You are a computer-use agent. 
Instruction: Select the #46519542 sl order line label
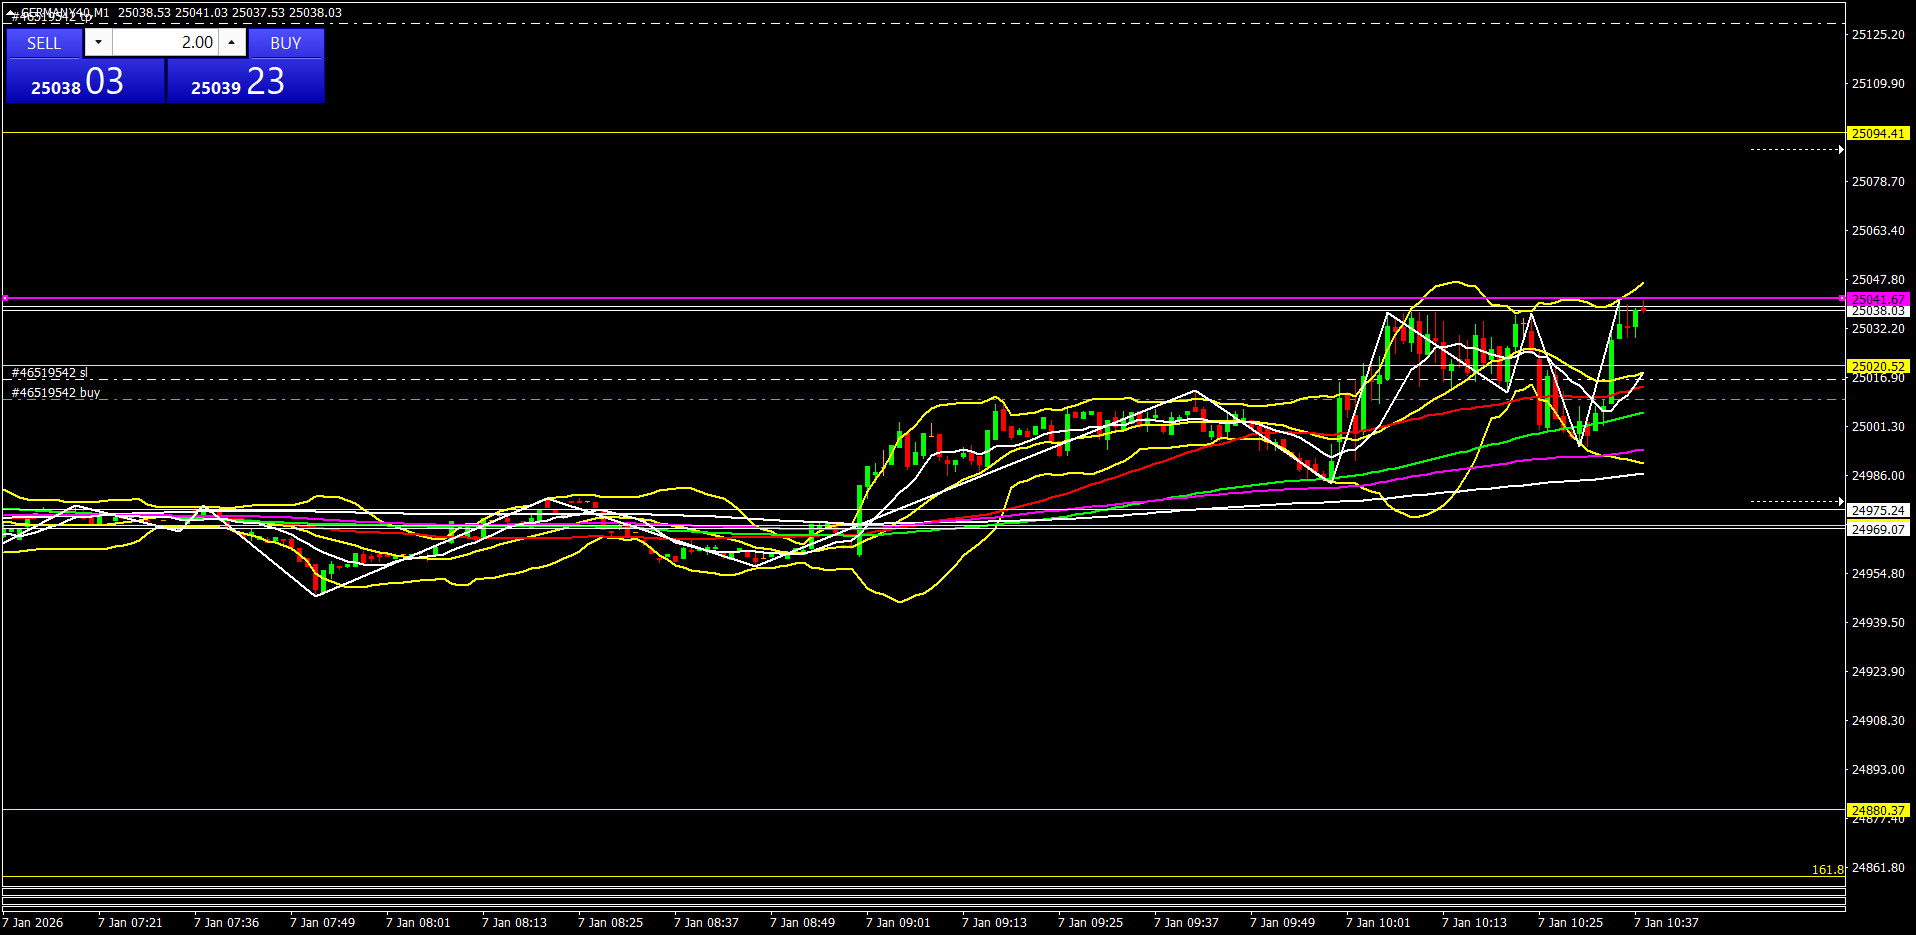[x=49, y=373]
